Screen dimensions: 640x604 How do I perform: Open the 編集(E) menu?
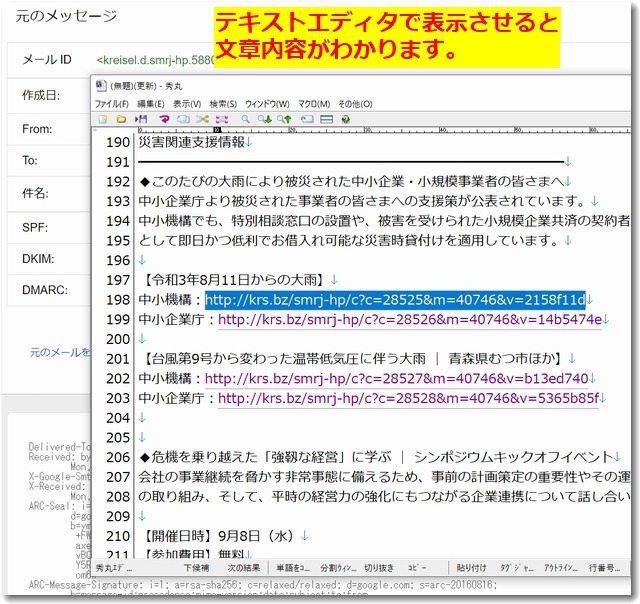[x=151, y=104]
